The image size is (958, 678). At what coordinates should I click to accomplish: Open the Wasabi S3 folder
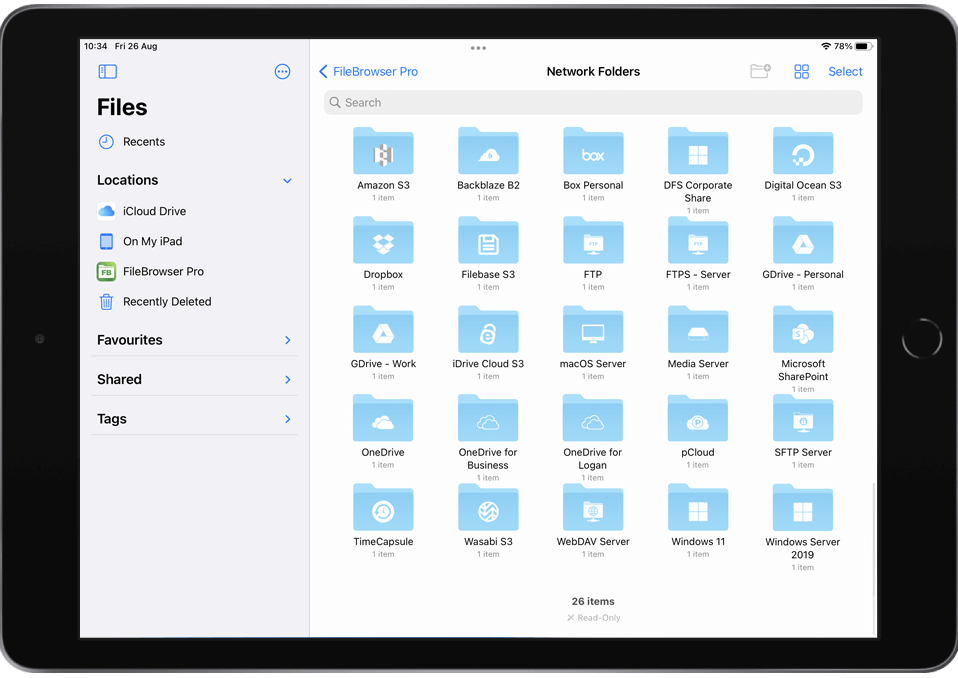click(488, 507)
